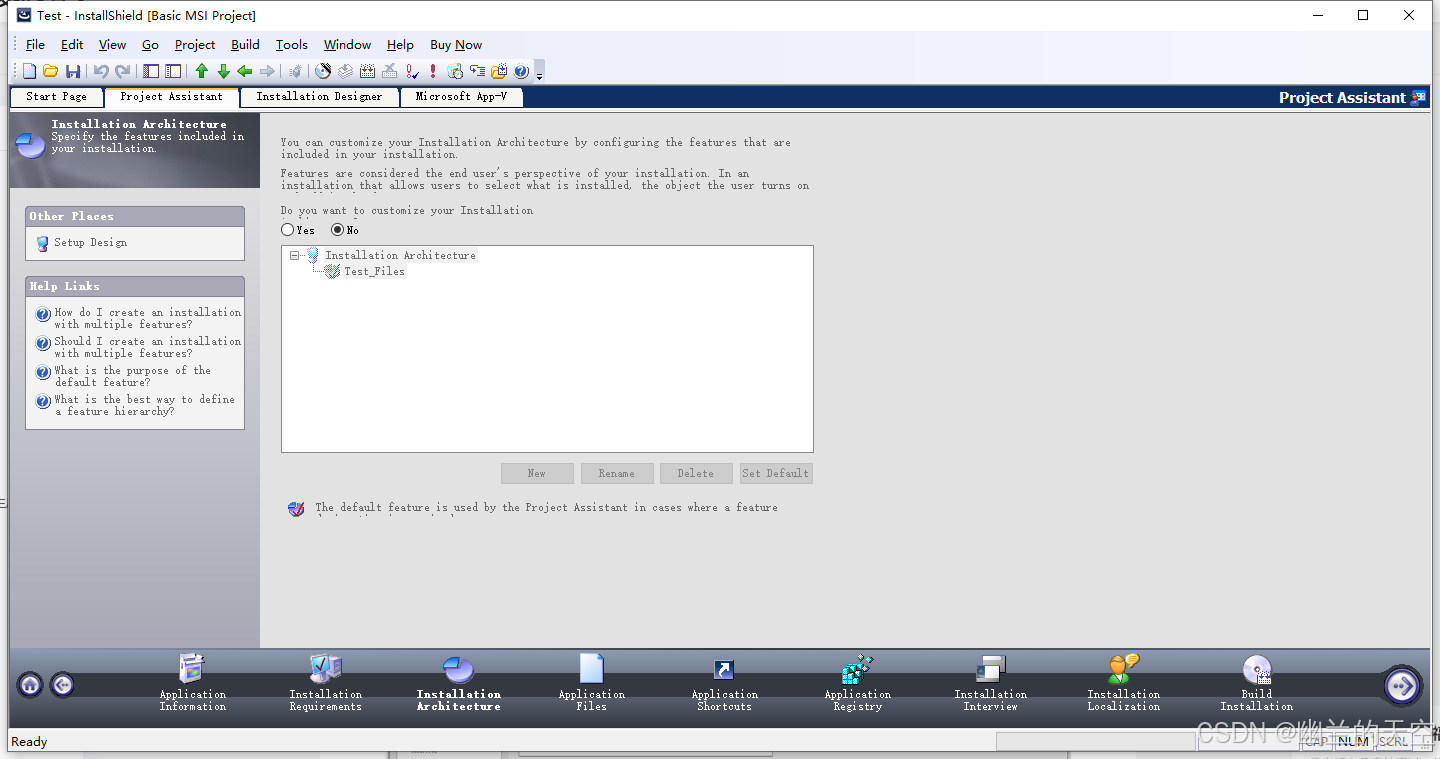Open 'What is the purpose of the default feature' link
Screen dimensions: 1440x759
click(x=132, y=376)
